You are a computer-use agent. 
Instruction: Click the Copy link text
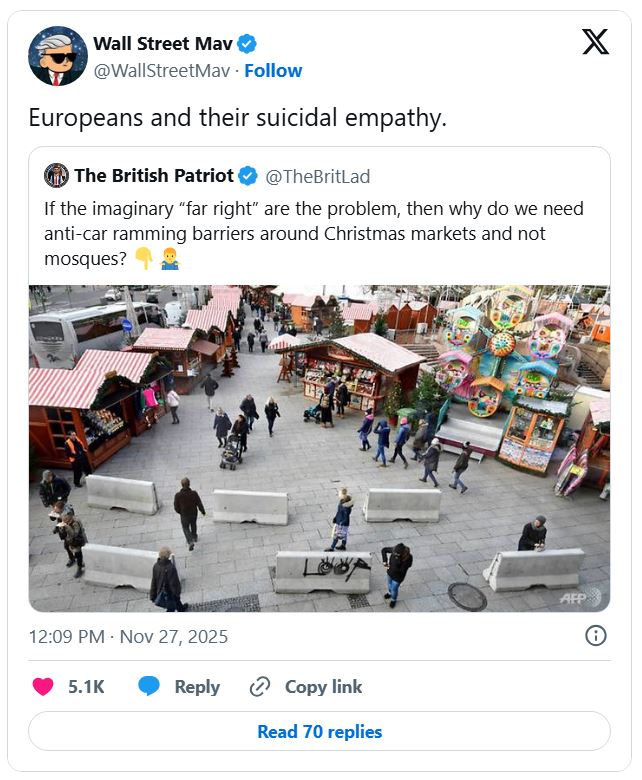point(323,687)
